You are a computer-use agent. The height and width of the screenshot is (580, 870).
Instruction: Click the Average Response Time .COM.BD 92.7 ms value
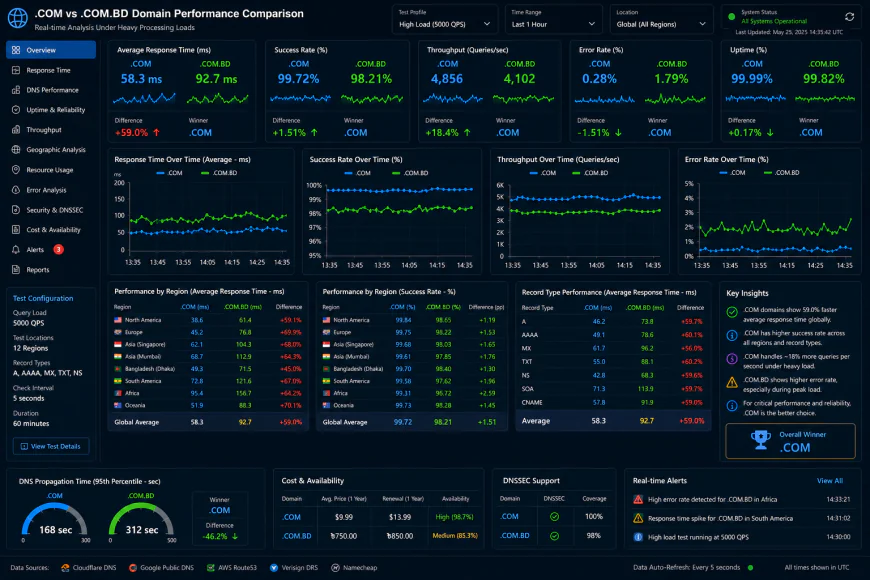pyautogui.click(x=216, y=79)
